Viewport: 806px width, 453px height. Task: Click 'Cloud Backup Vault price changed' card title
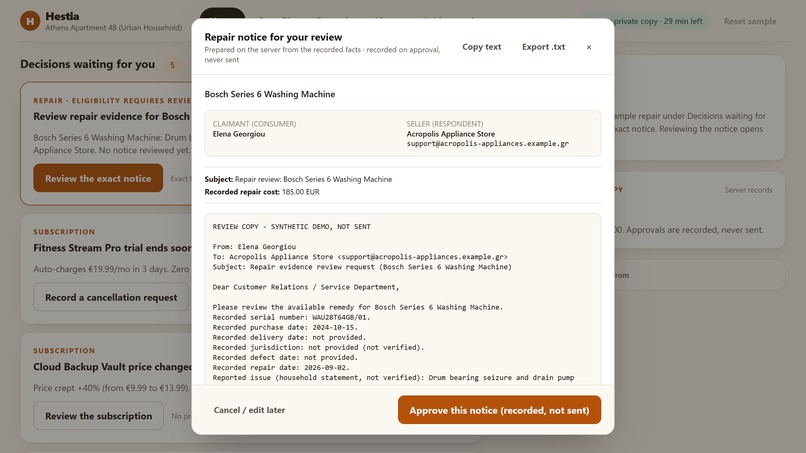click(x=113, y=367)
